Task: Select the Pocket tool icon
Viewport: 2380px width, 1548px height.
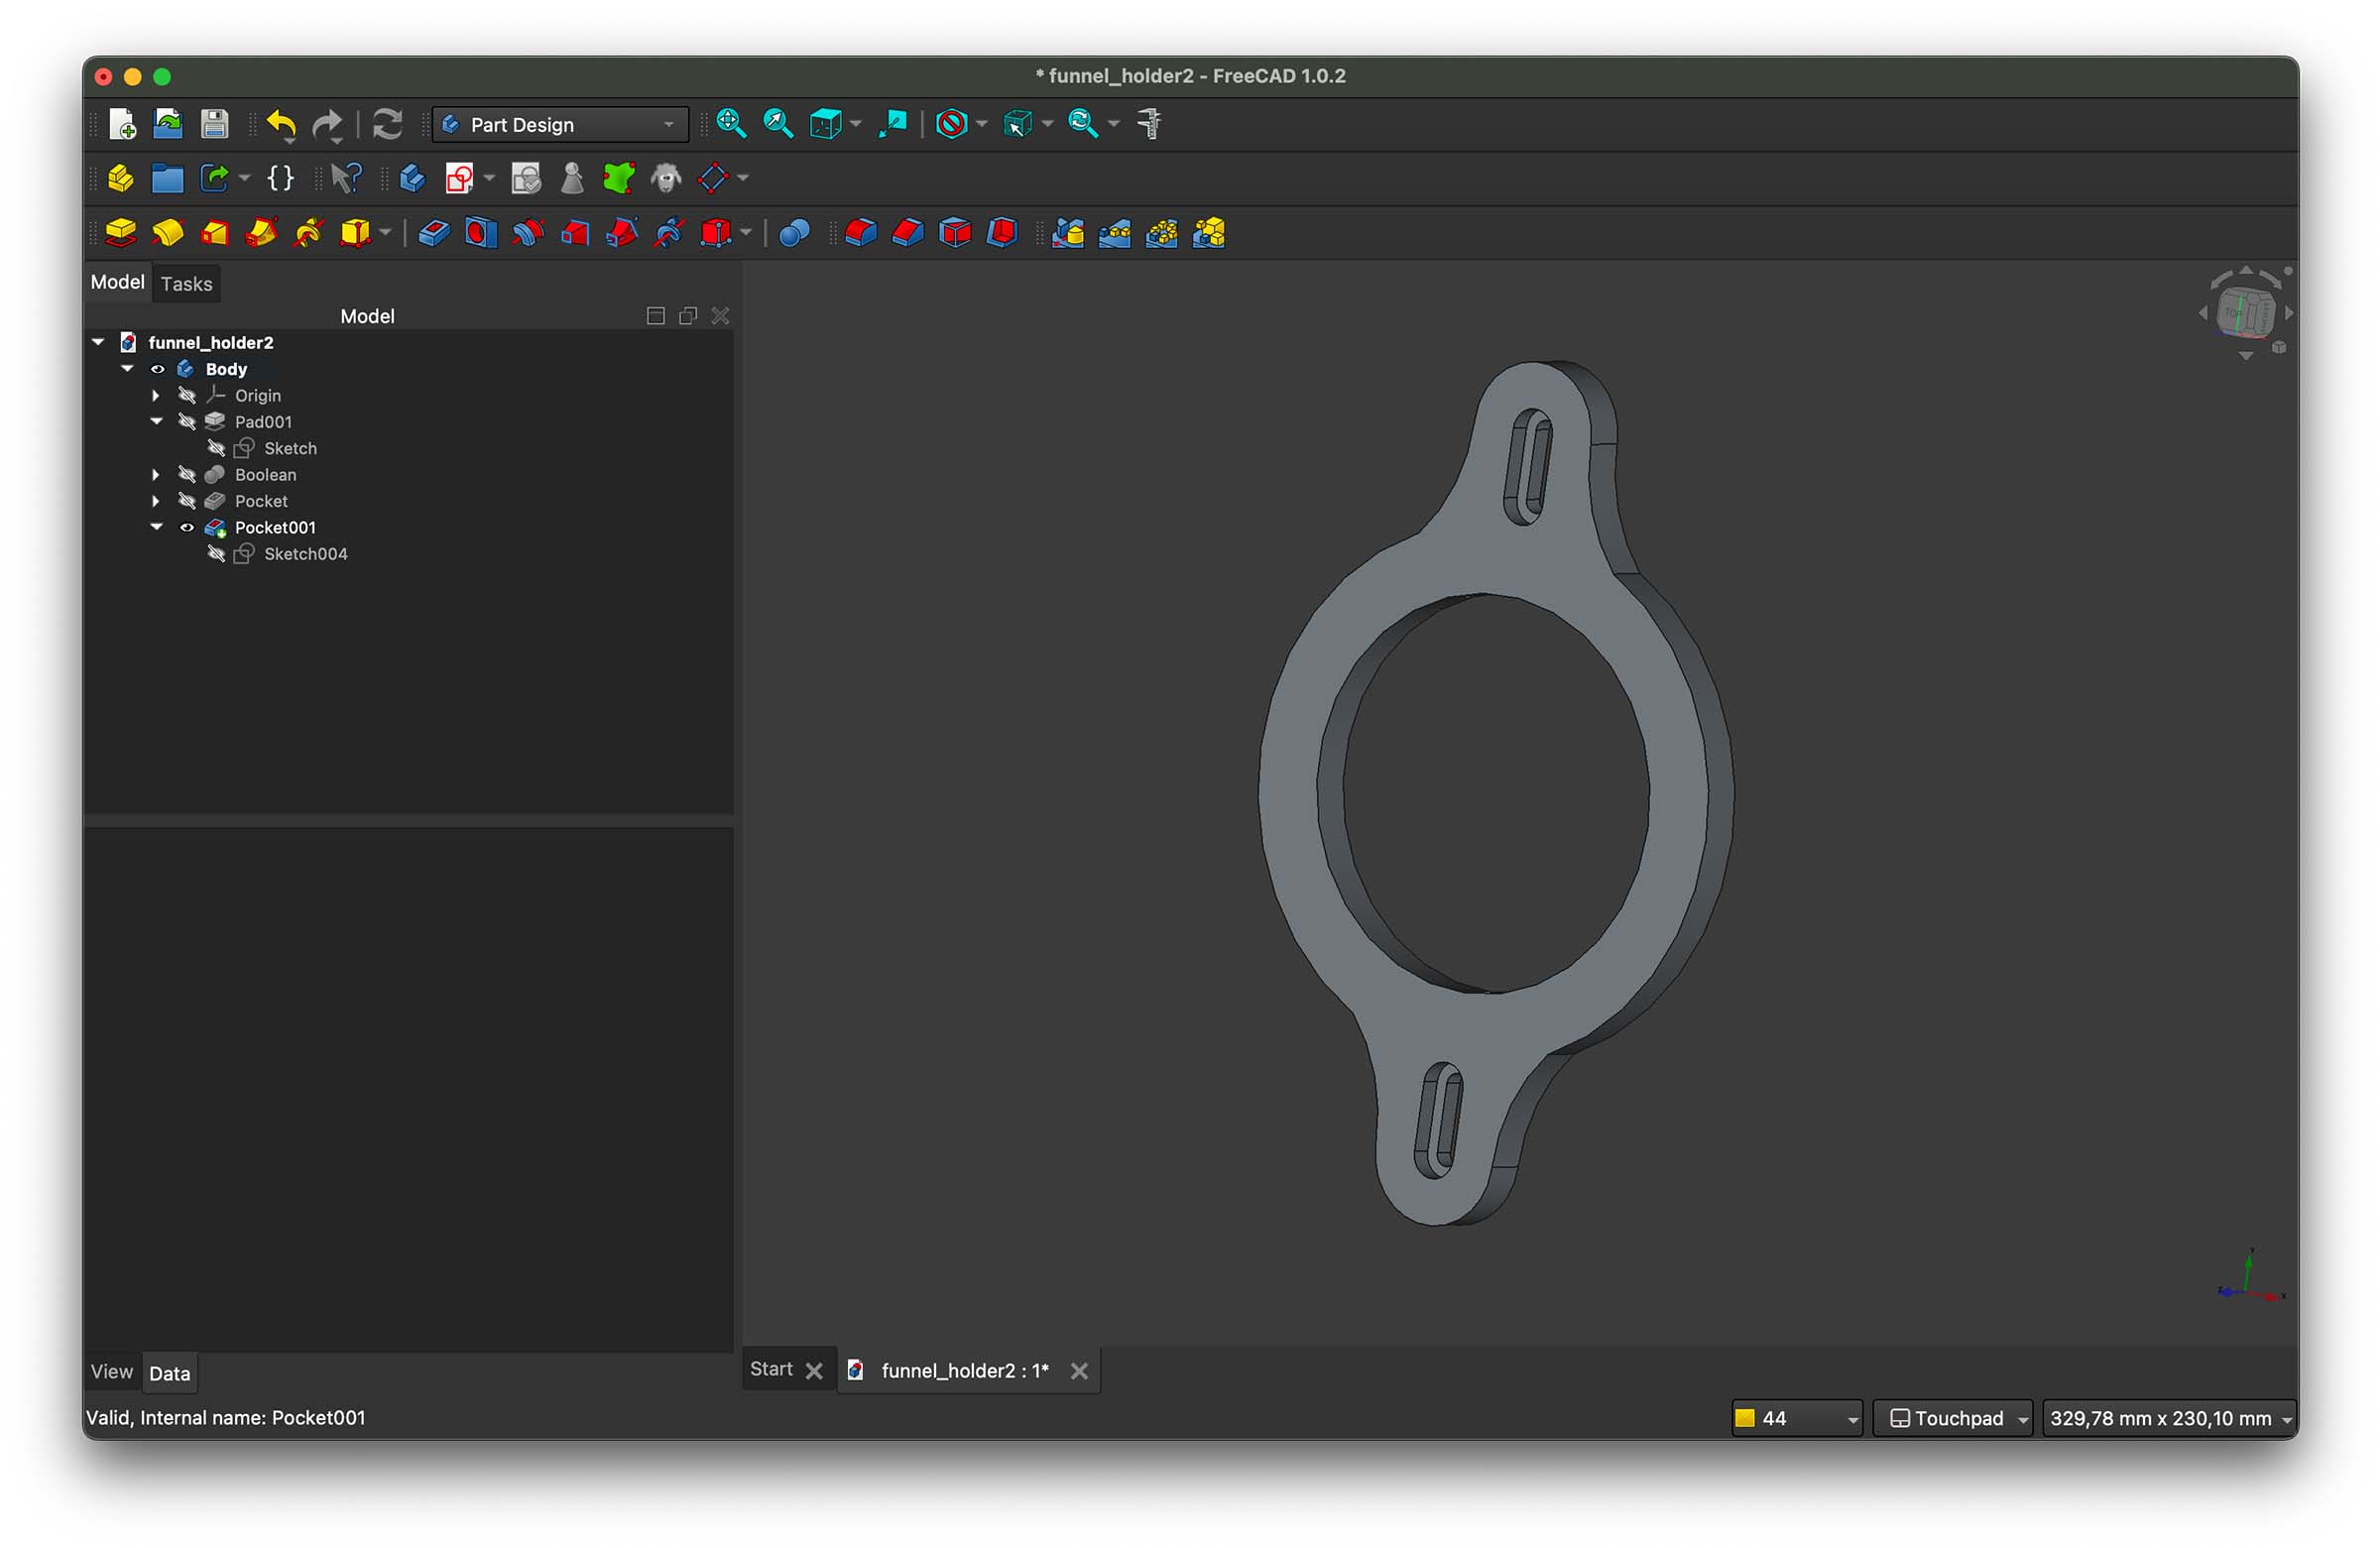Action: click(x=433, y=233)
